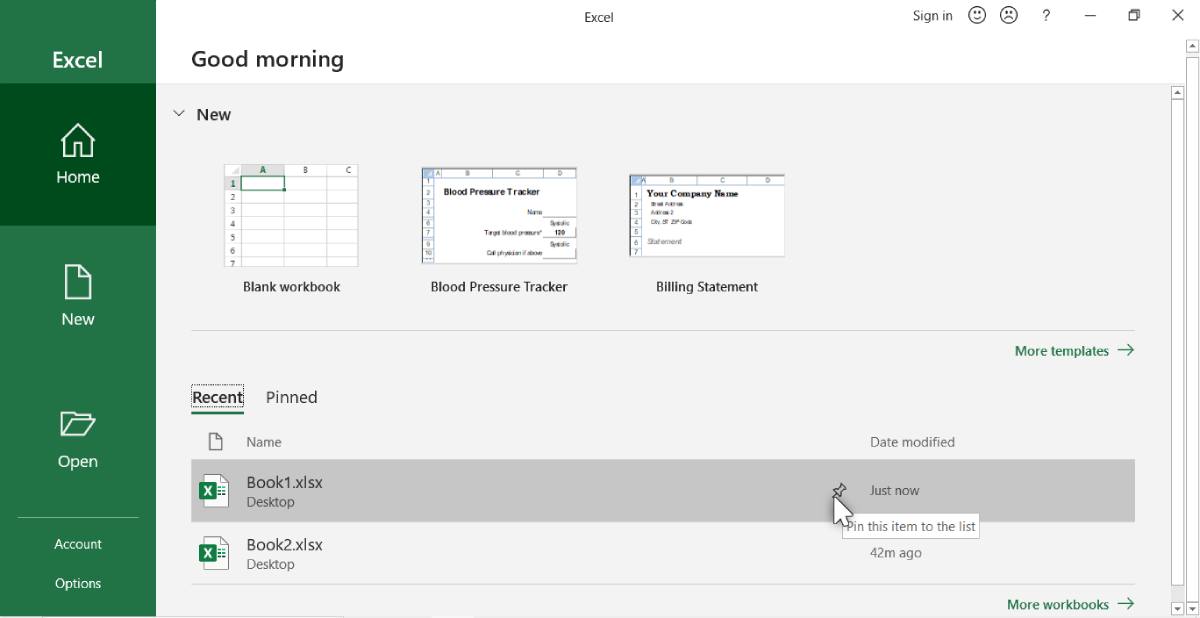Open Excel Options

pyautogui.click(x=78, y=583)
